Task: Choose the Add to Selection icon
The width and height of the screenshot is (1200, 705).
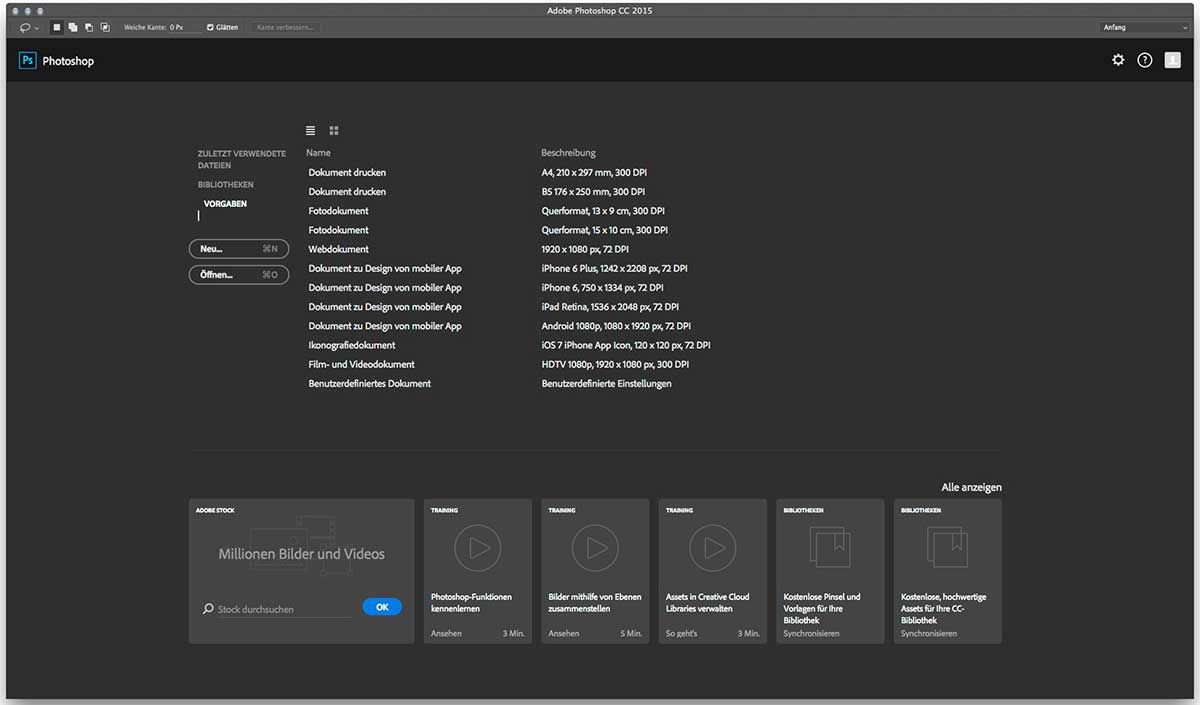Action: click(73, 27)
